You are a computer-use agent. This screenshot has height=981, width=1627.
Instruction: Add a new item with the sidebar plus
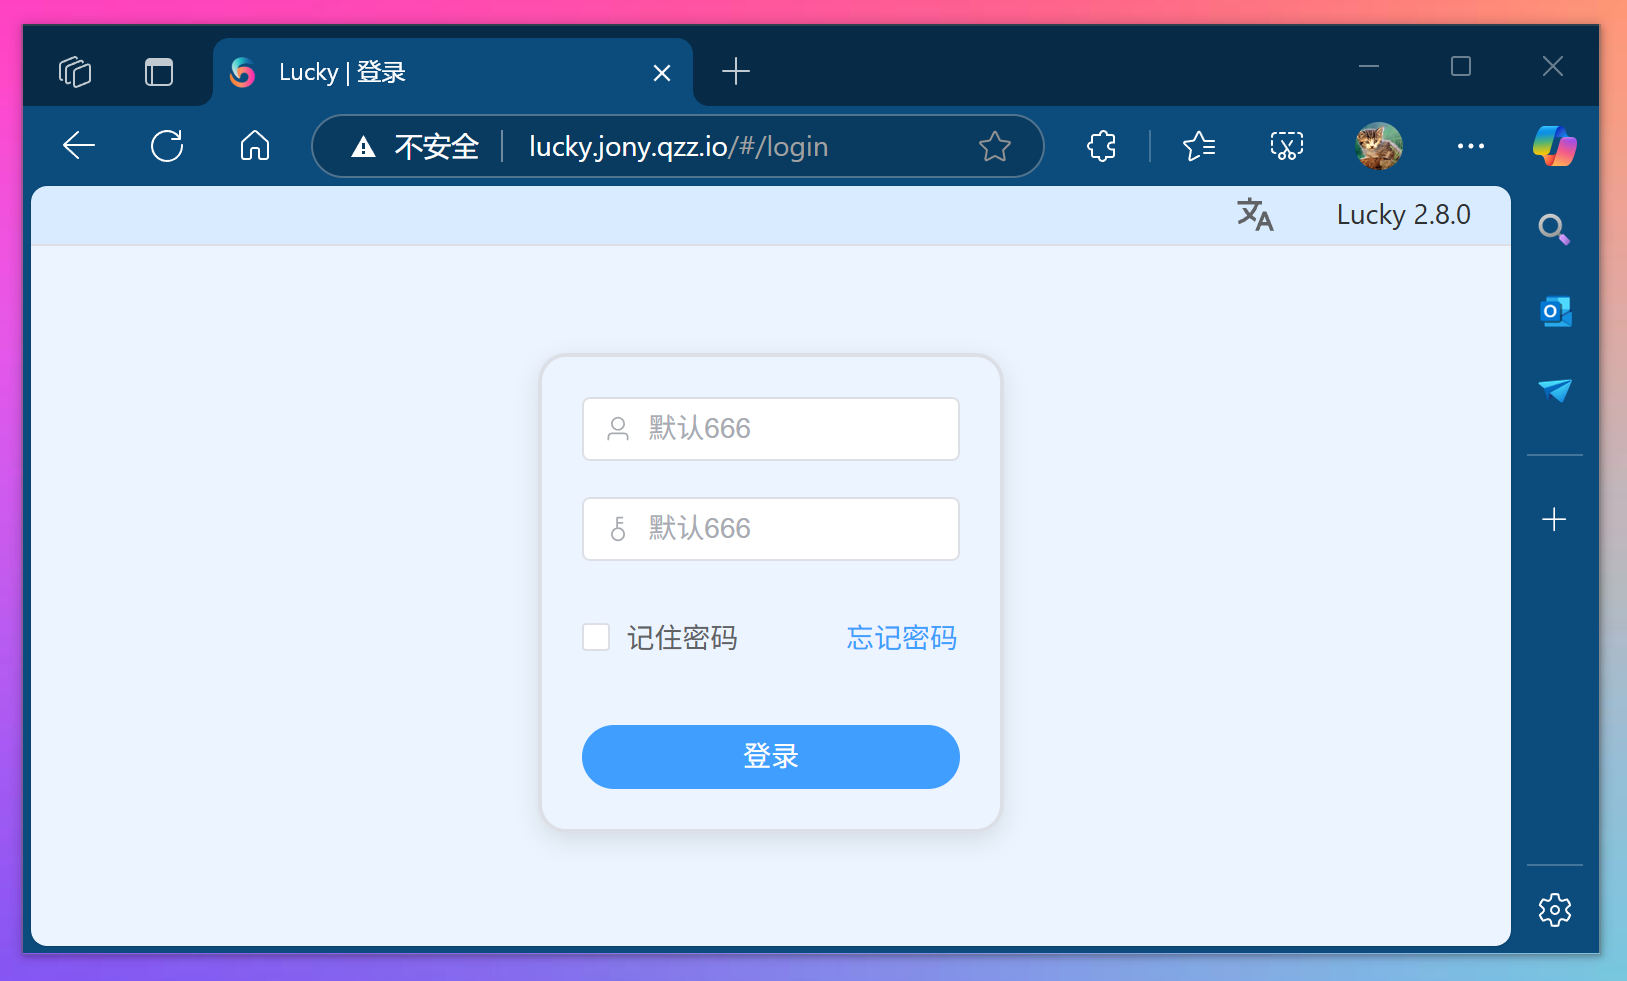pyautogui.click(x=1554, y=519)
